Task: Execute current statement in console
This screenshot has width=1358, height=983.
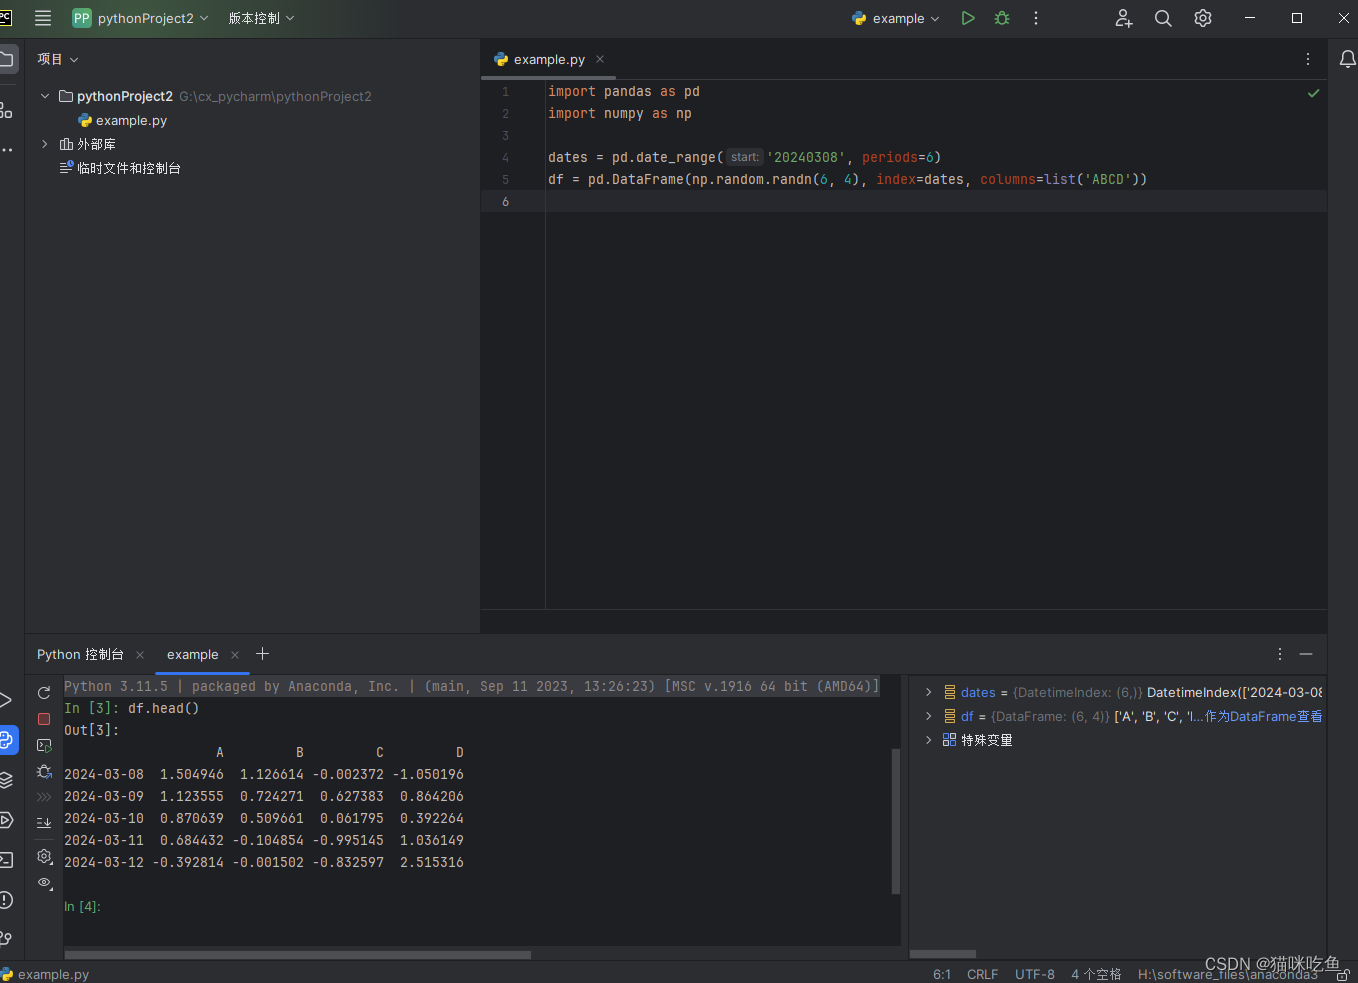Action: pos(44,746)
